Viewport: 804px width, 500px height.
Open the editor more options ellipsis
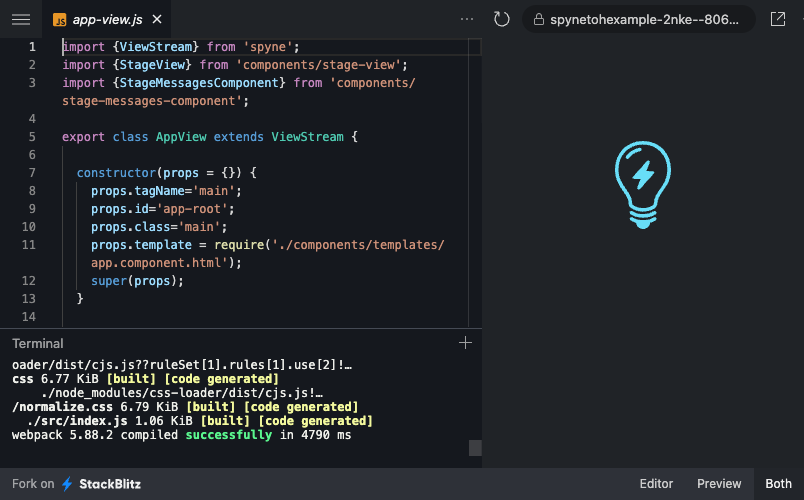point(467,19)
